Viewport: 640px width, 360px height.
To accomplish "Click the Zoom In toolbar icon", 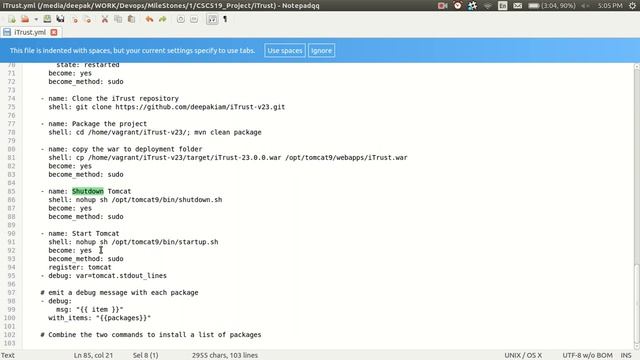I will tap(180, 19).
